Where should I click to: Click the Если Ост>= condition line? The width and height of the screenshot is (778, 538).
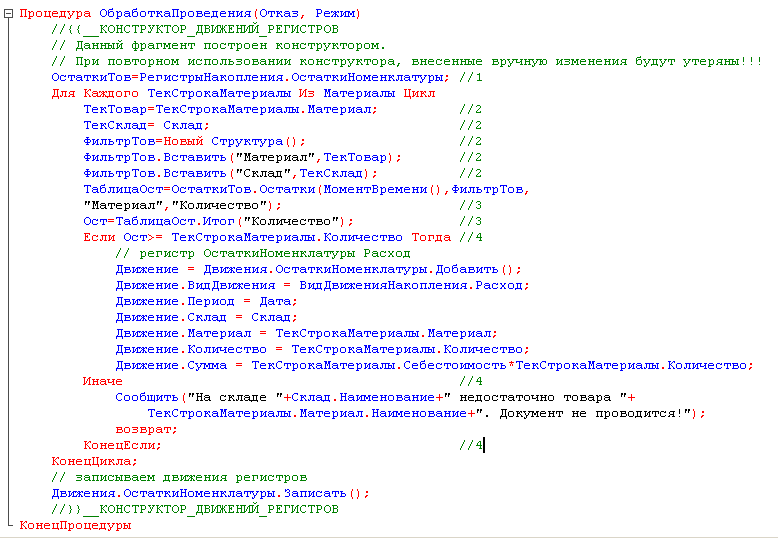(x=267, y=237)
